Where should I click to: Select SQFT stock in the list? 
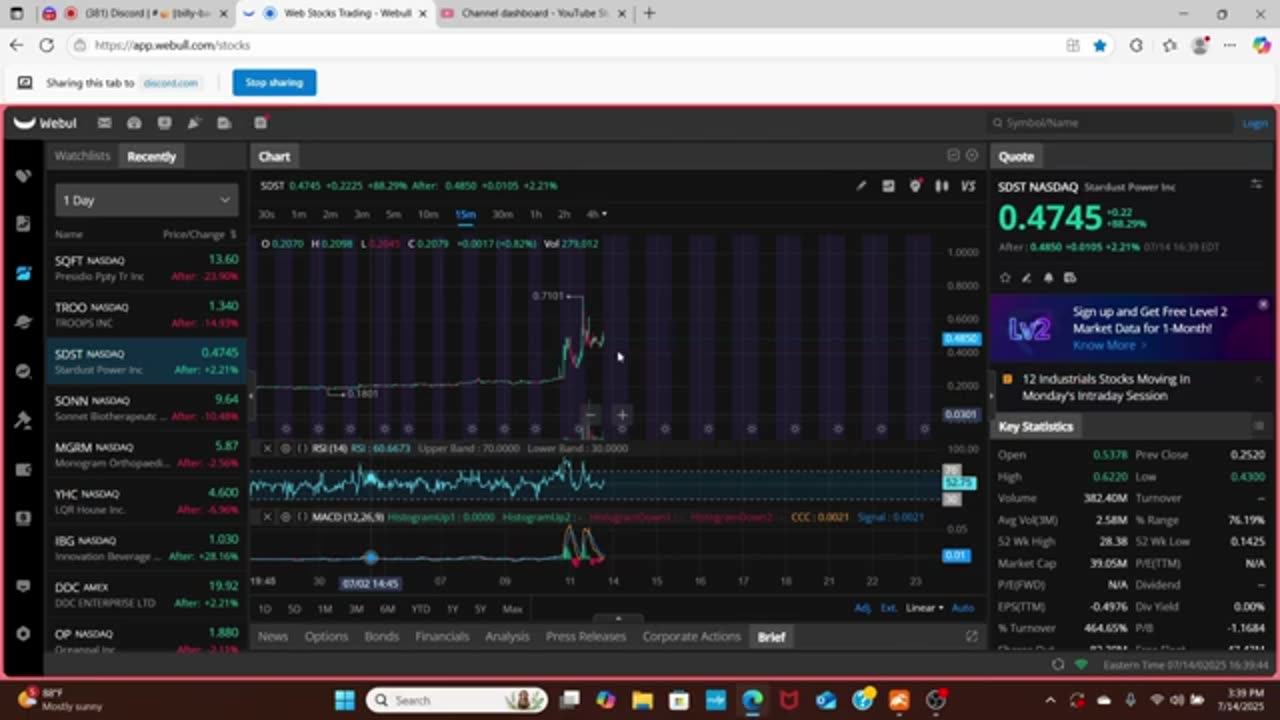(x=147, y=267)
